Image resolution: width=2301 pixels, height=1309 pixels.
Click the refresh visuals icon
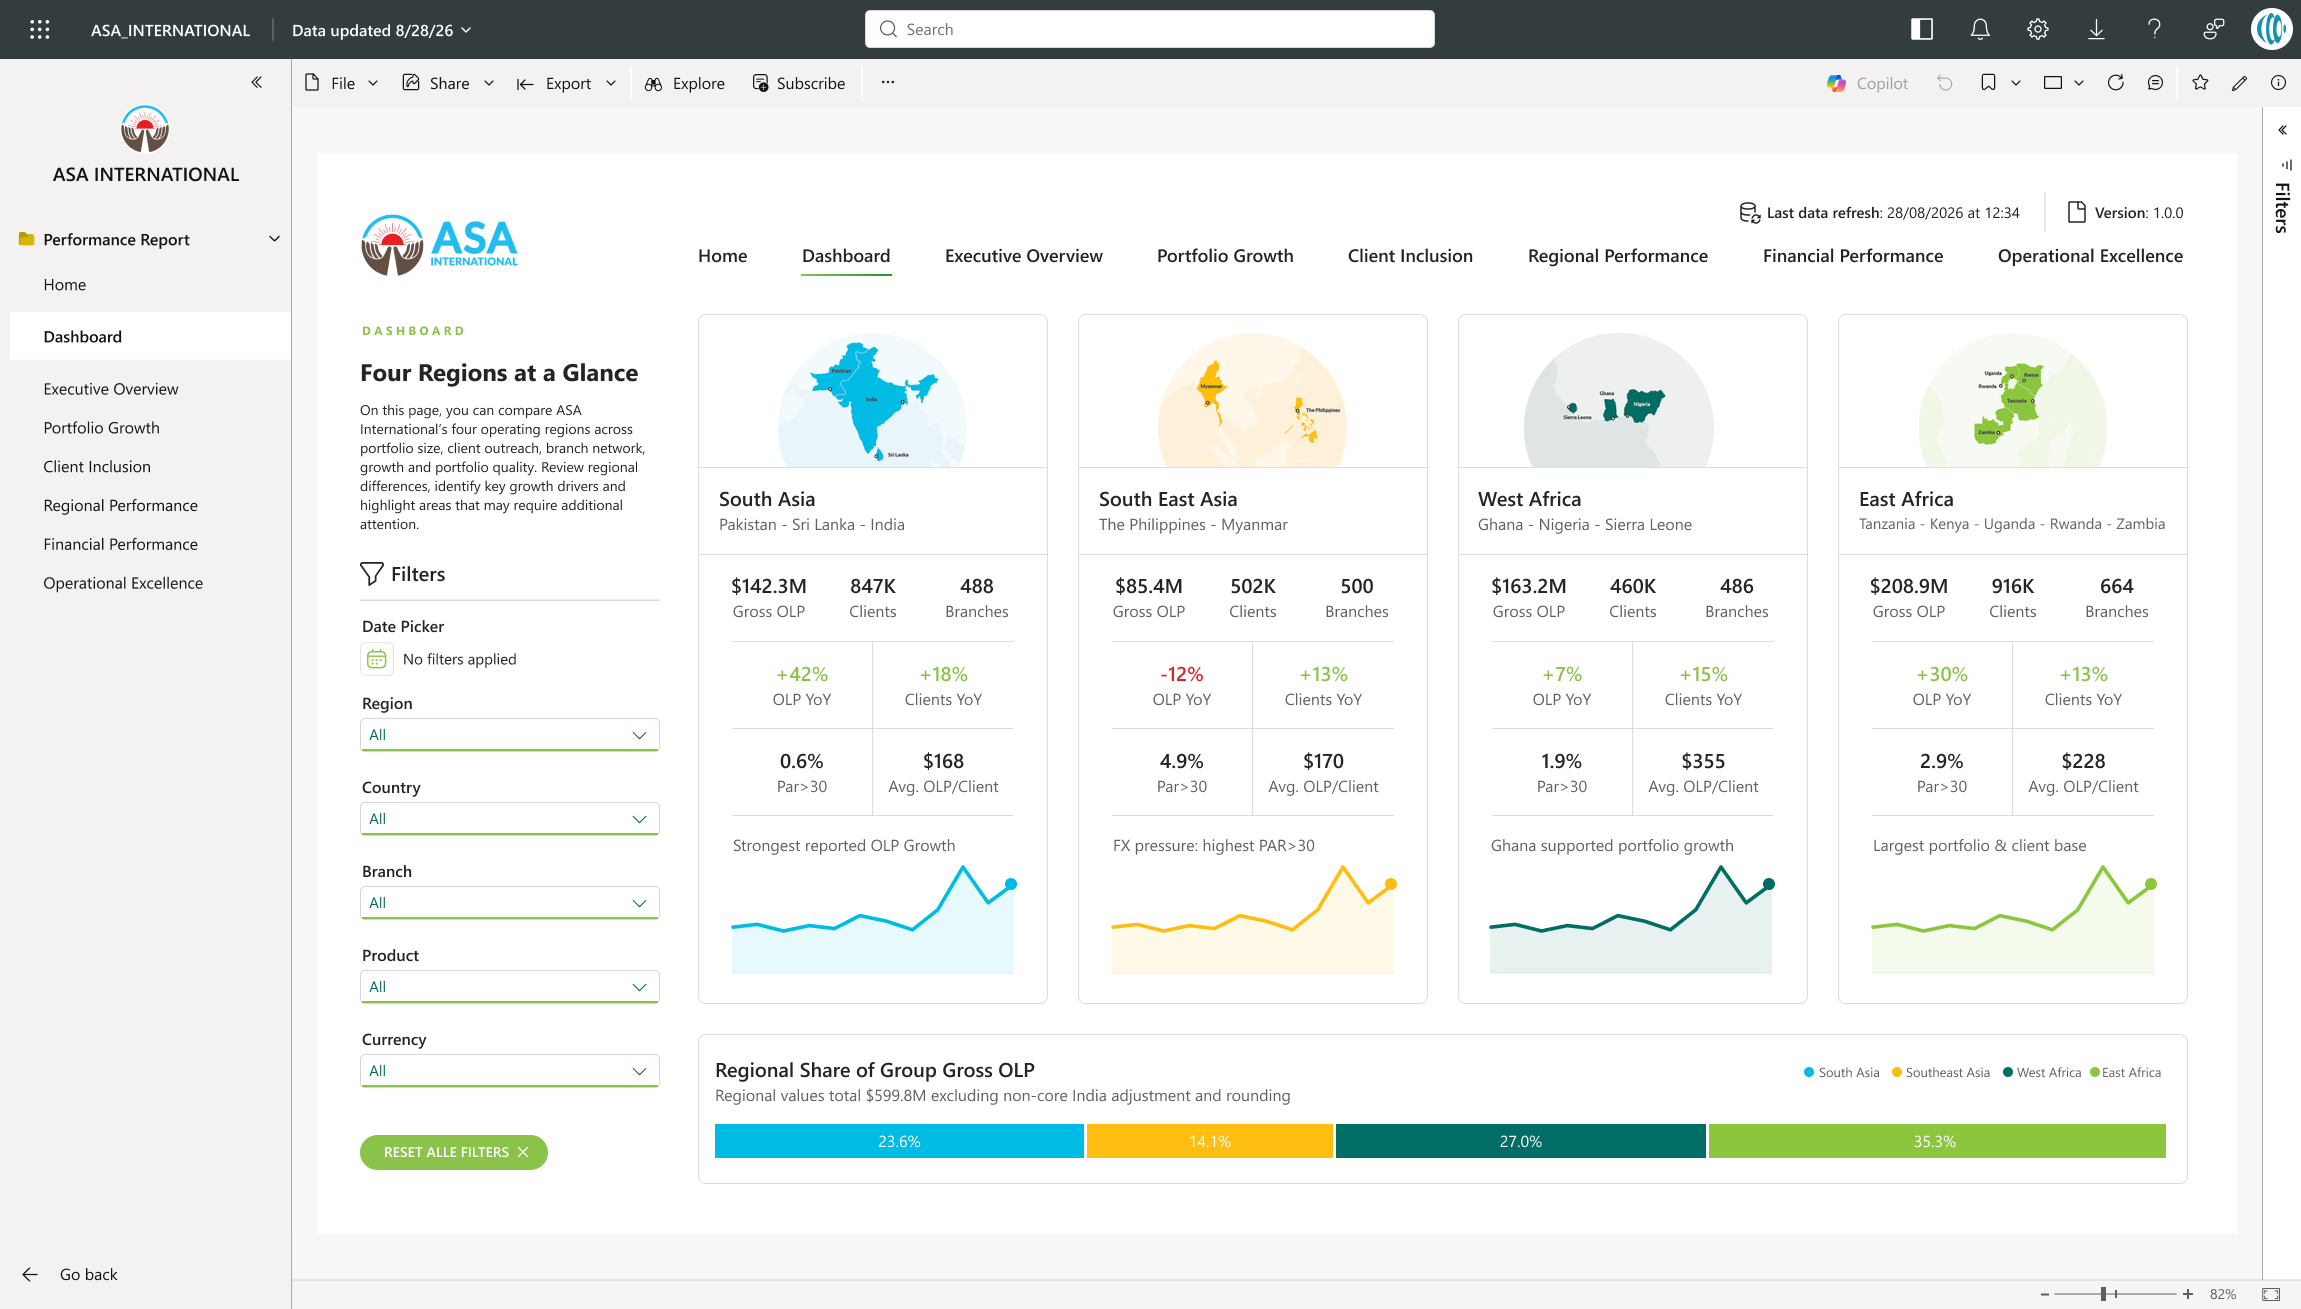pos(2116,83)
